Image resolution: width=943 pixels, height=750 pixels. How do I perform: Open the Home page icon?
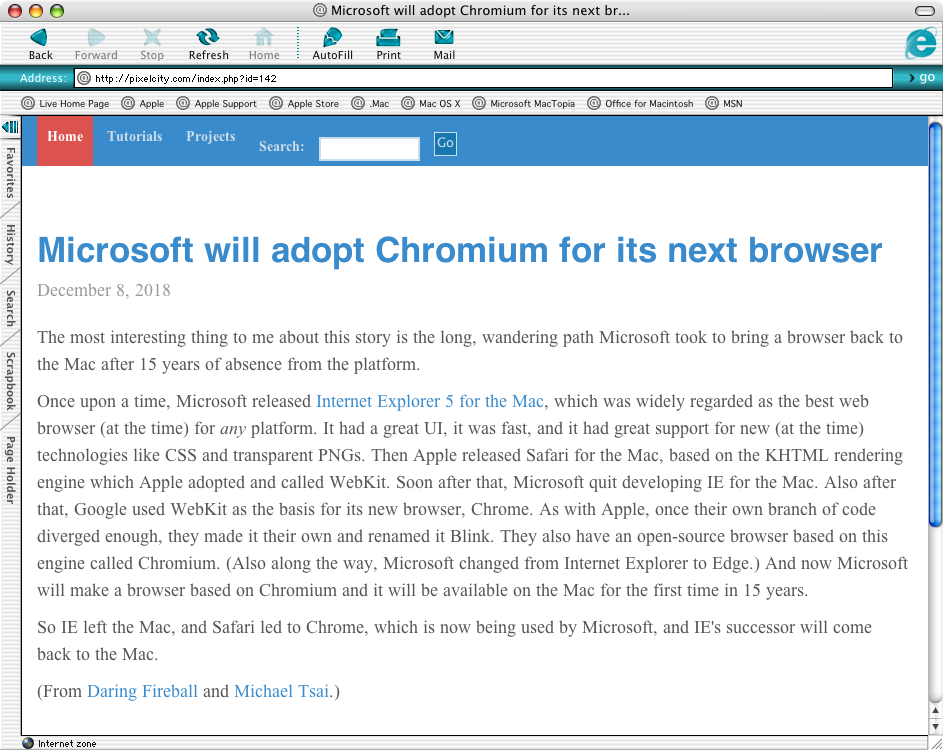click(x=263, y=37)
